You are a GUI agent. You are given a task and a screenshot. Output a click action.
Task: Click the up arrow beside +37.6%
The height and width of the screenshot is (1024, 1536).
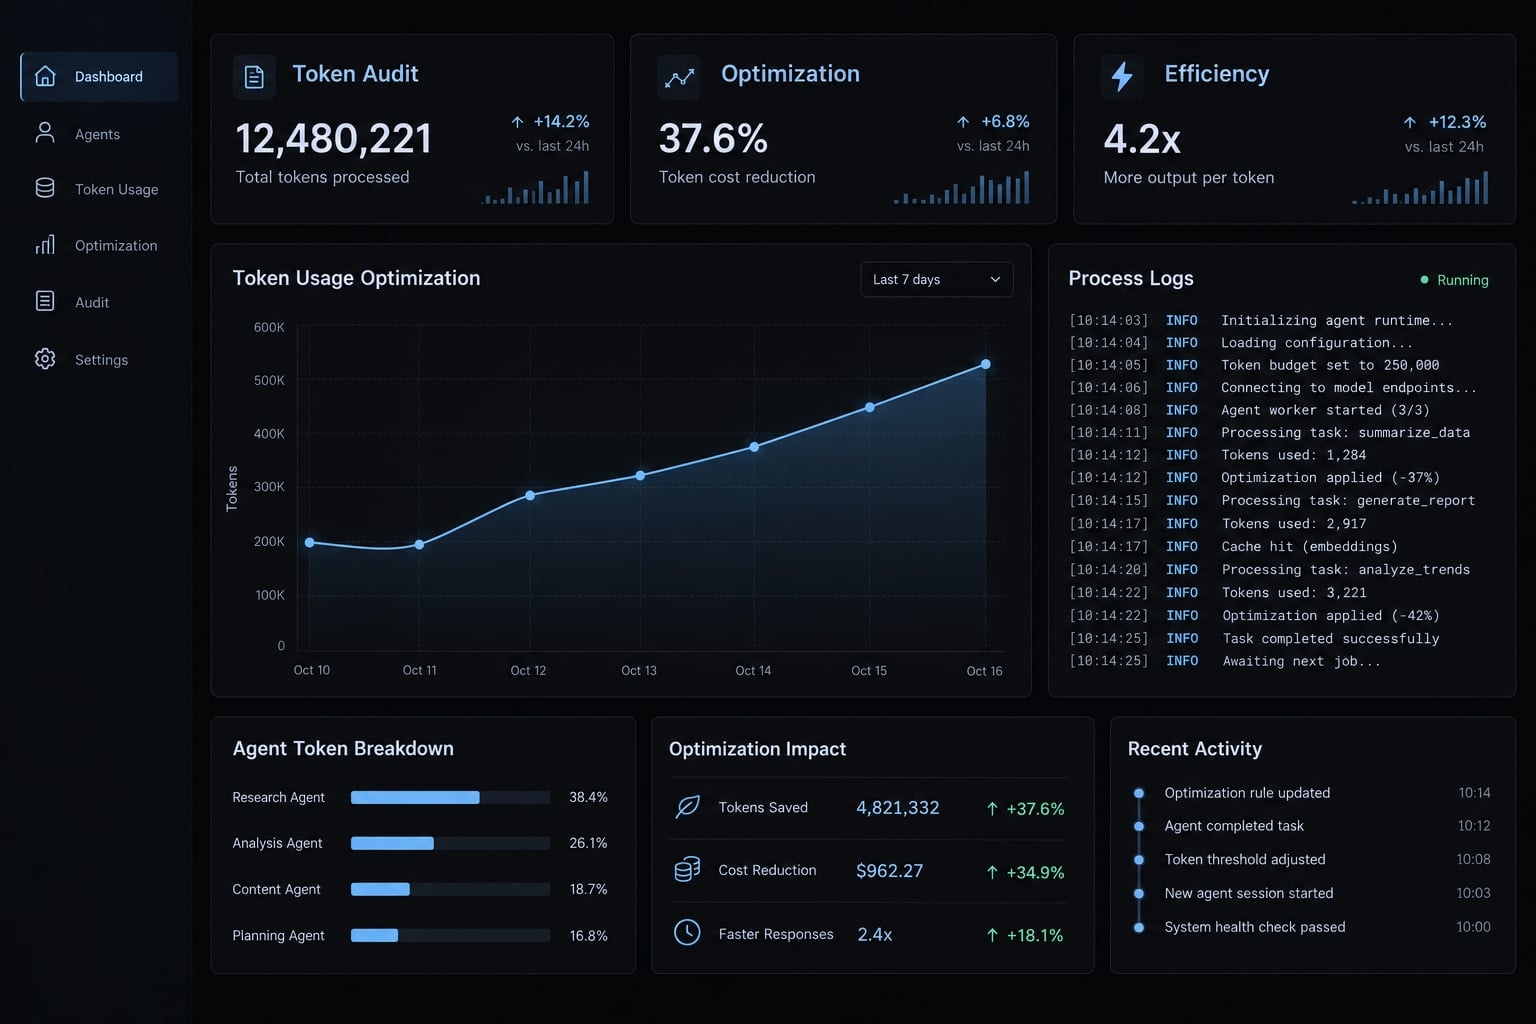(992, 809)
